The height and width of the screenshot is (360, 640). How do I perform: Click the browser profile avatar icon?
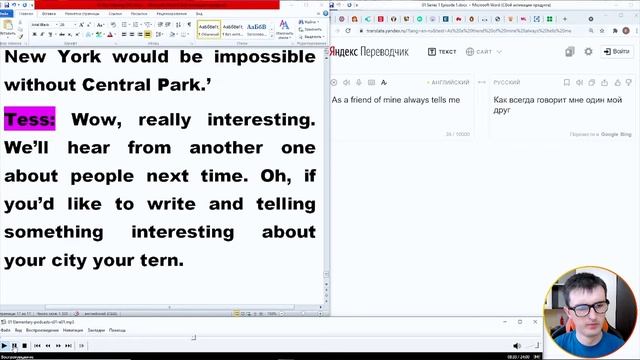pyautogui.click(x=626, y=31)
